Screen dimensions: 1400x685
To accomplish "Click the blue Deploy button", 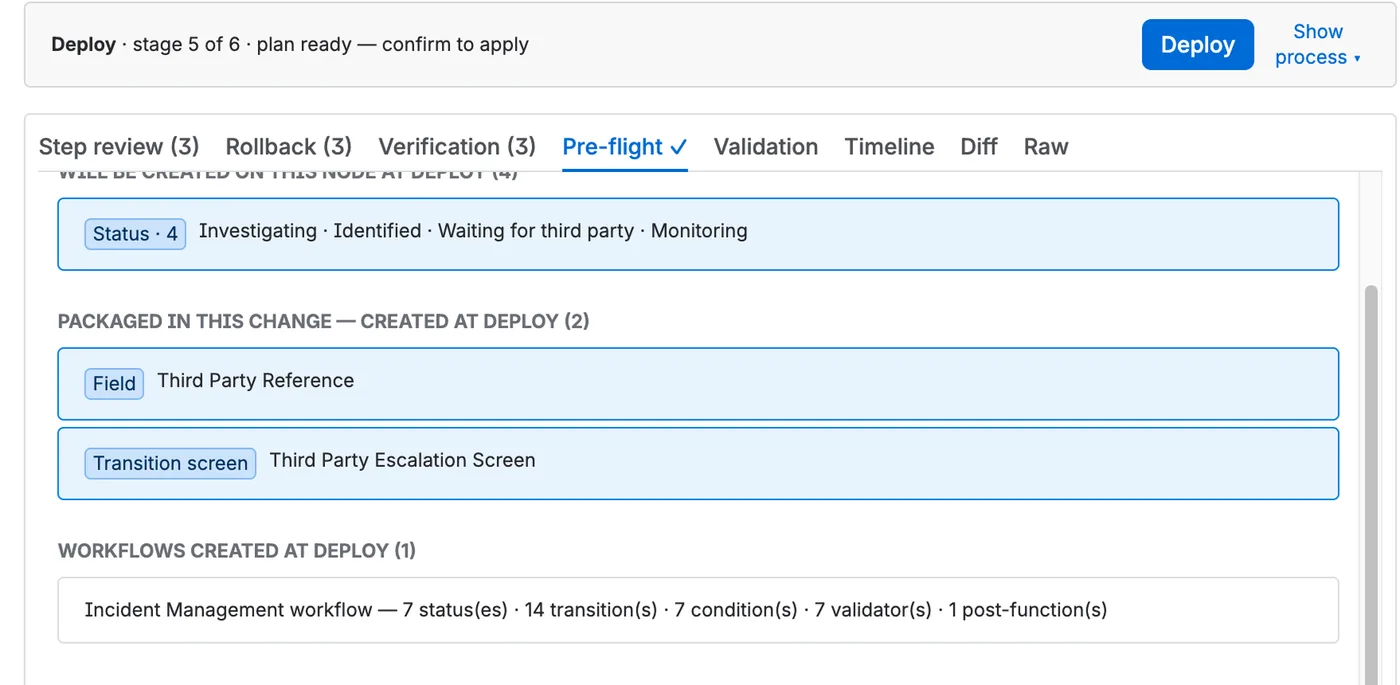I will (1197, 45).
